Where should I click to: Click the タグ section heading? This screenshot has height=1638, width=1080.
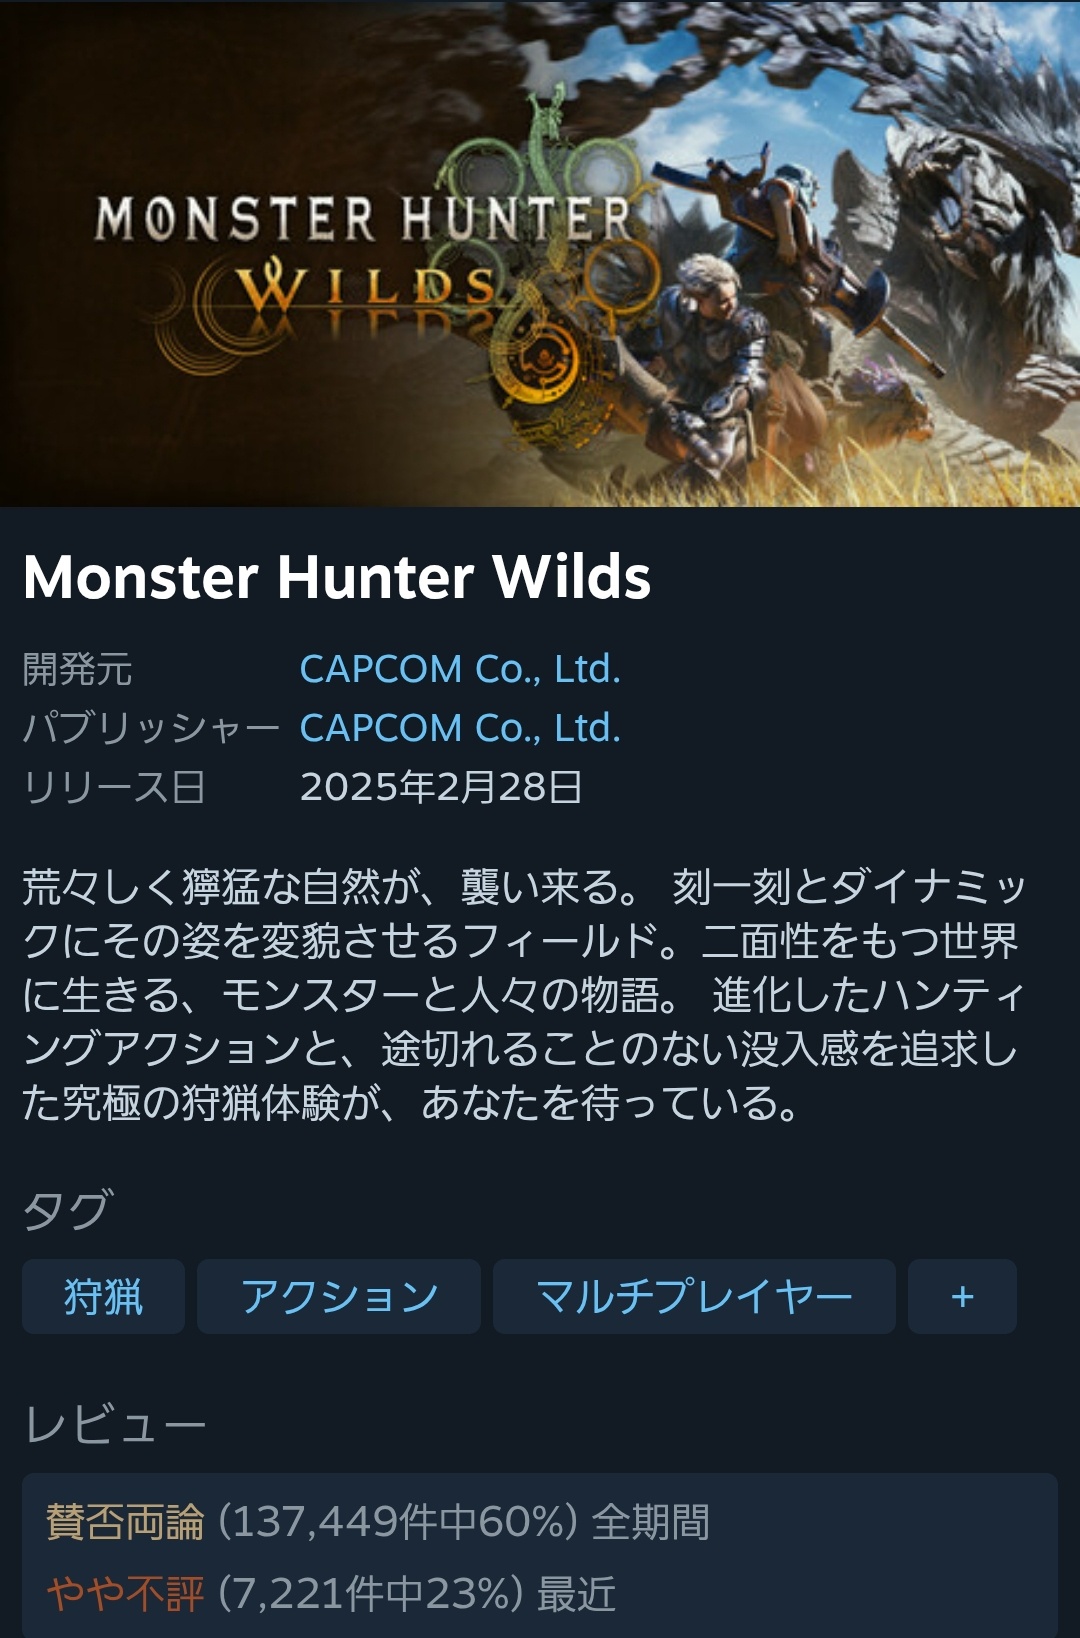pyautogui.click(x=68, y=1210)
